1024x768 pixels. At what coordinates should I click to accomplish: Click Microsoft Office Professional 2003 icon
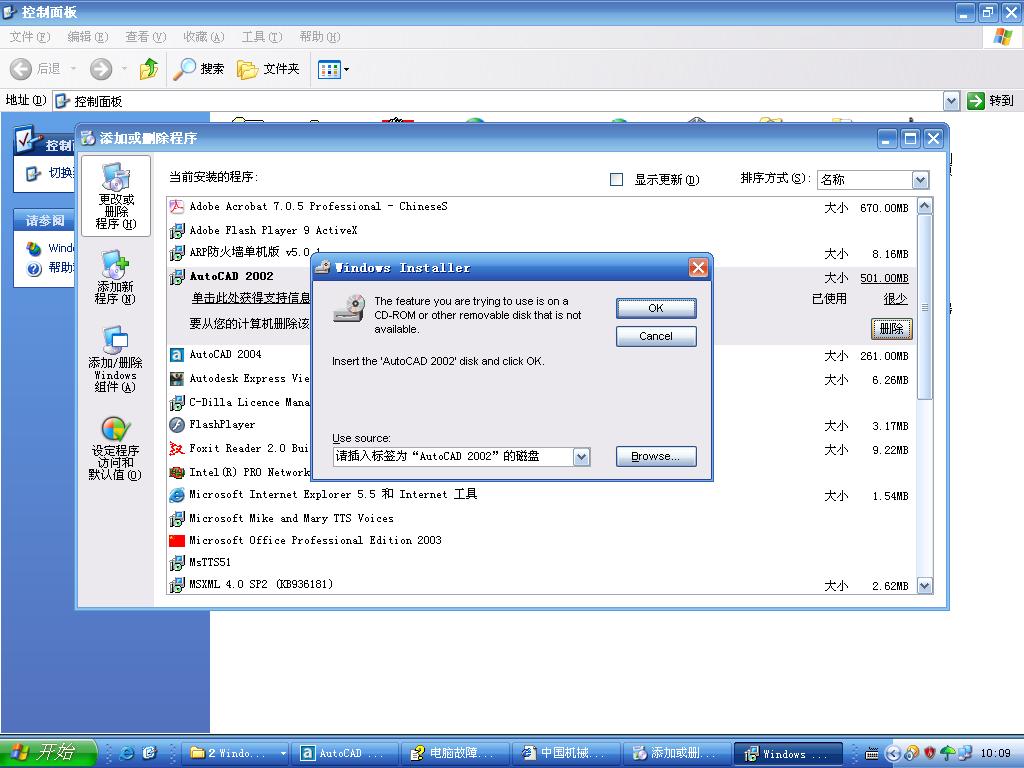177,541
